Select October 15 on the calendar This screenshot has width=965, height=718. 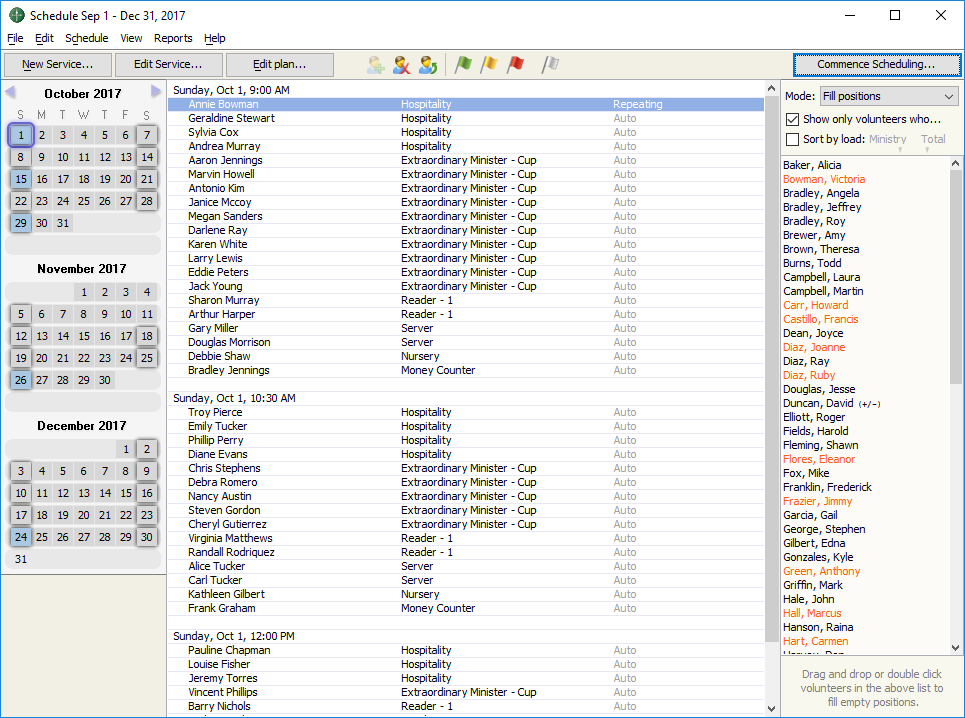coord(21,179)
